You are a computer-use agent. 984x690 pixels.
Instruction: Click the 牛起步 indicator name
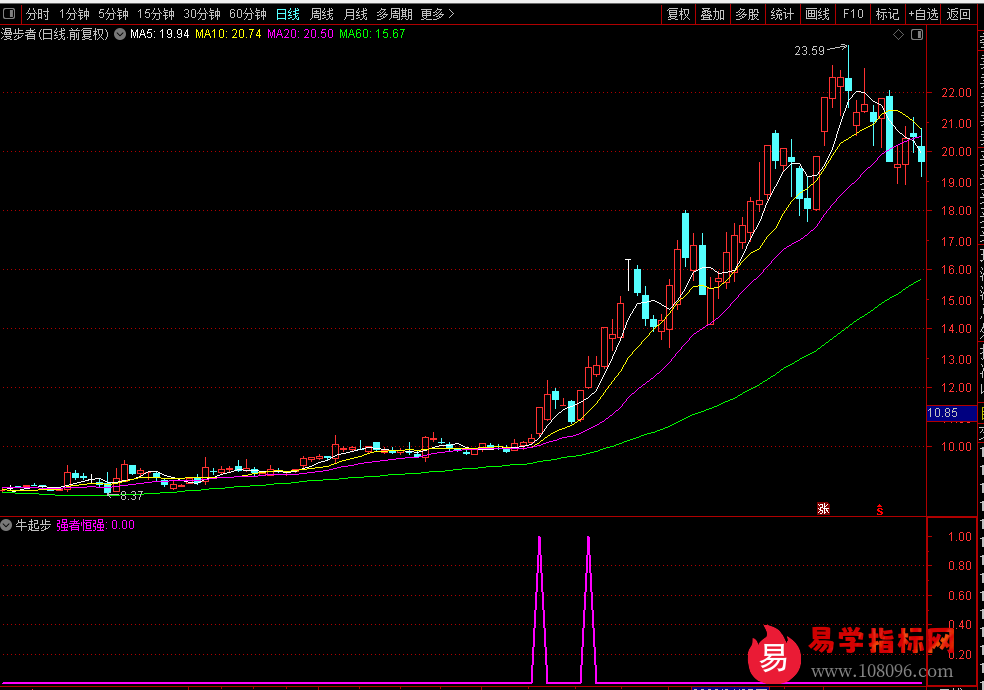click(33, 525)
